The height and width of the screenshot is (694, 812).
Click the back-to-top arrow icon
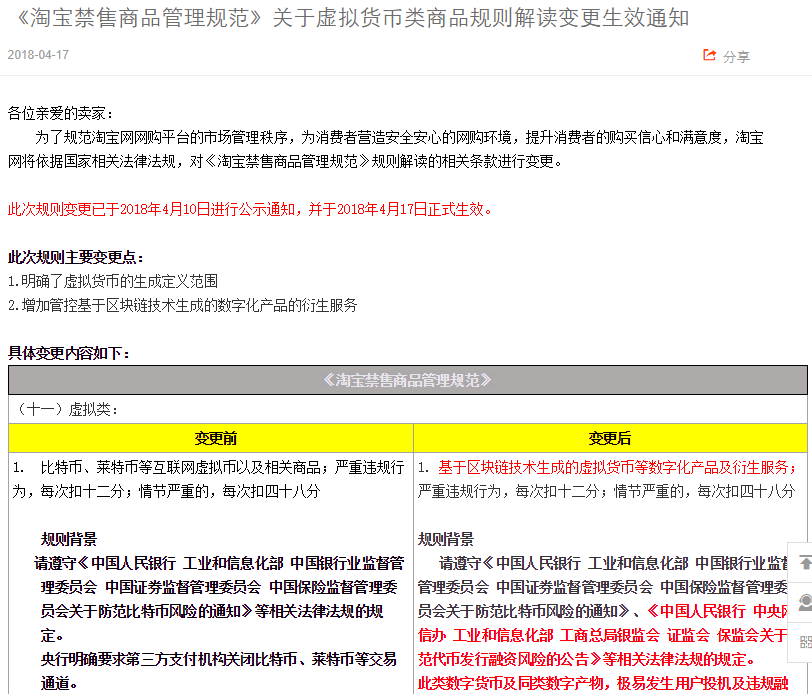(x=805, y=562)
